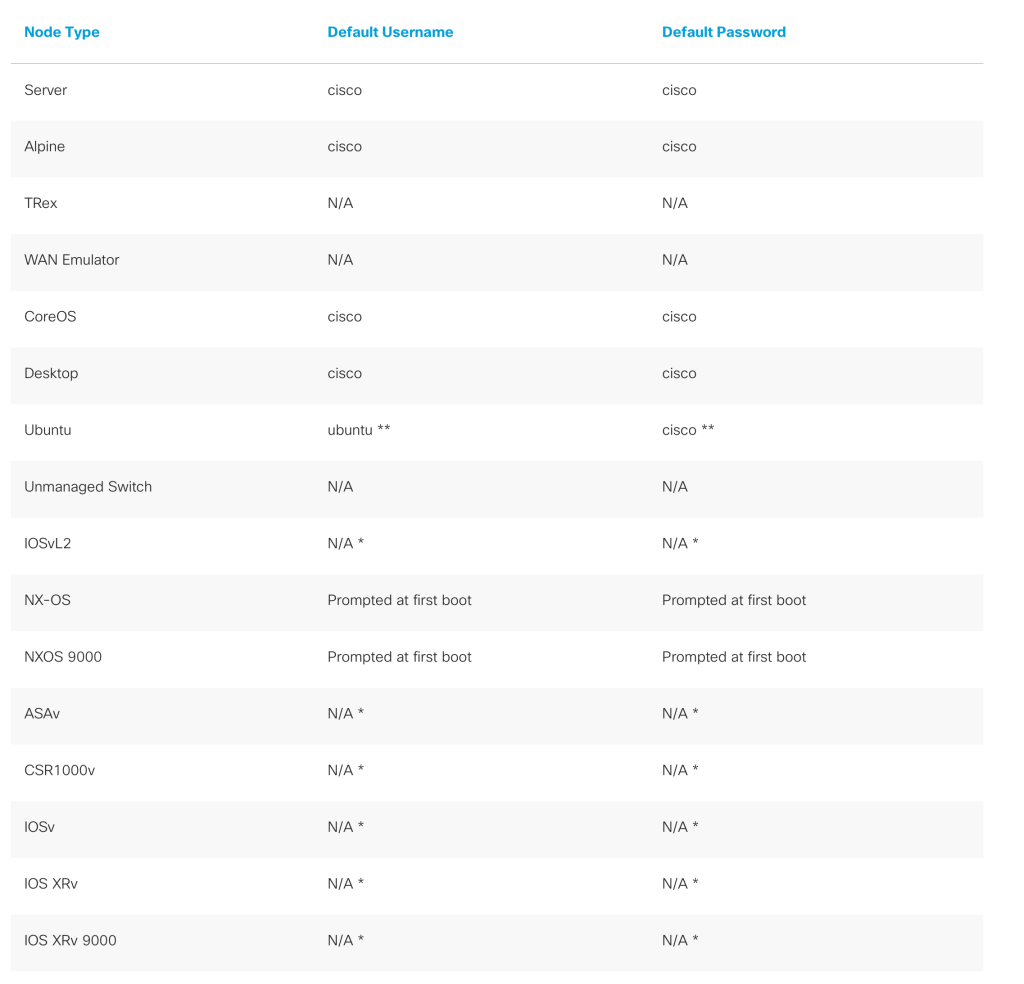Click the cisco ** password for Ubuntu
Screen dimensions: 1024x984
click(x=688, y=430)
